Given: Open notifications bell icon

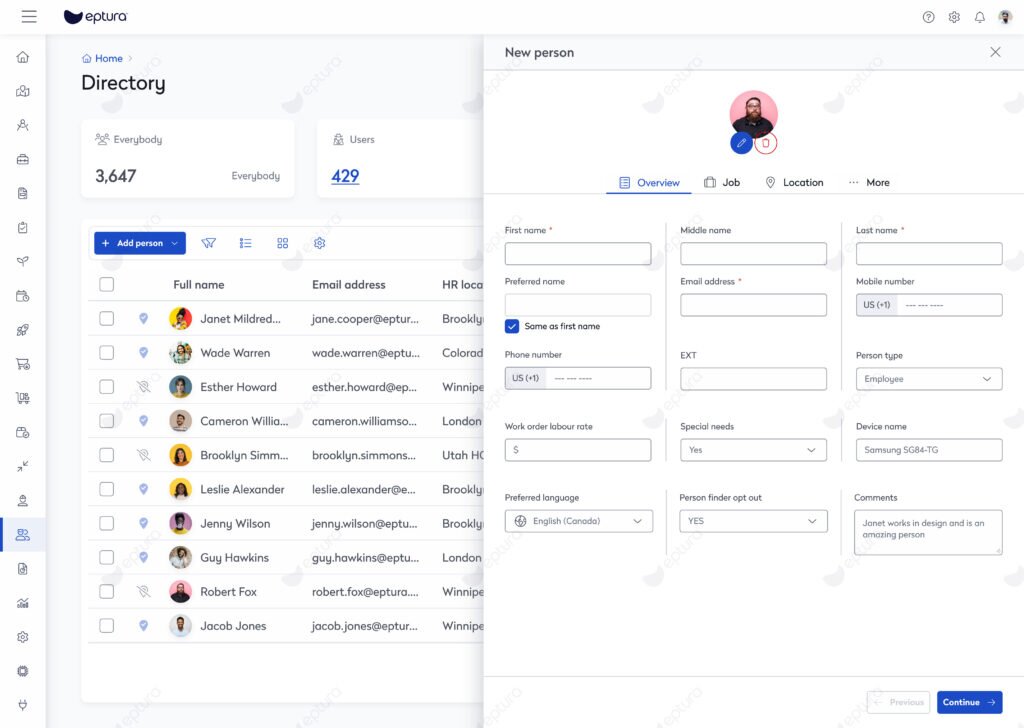Looking at the screenshot, I should [x=980, y=17].
